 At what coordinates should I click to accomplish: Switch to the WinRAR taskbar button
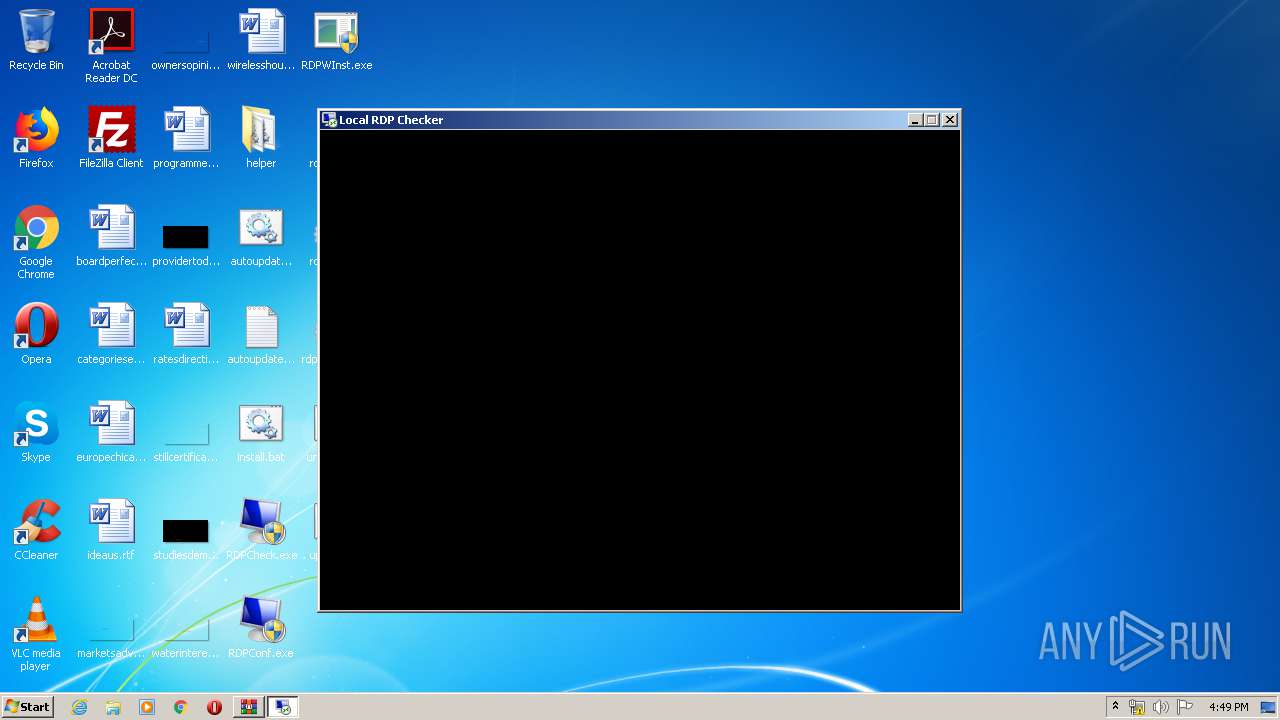point(248,707)
